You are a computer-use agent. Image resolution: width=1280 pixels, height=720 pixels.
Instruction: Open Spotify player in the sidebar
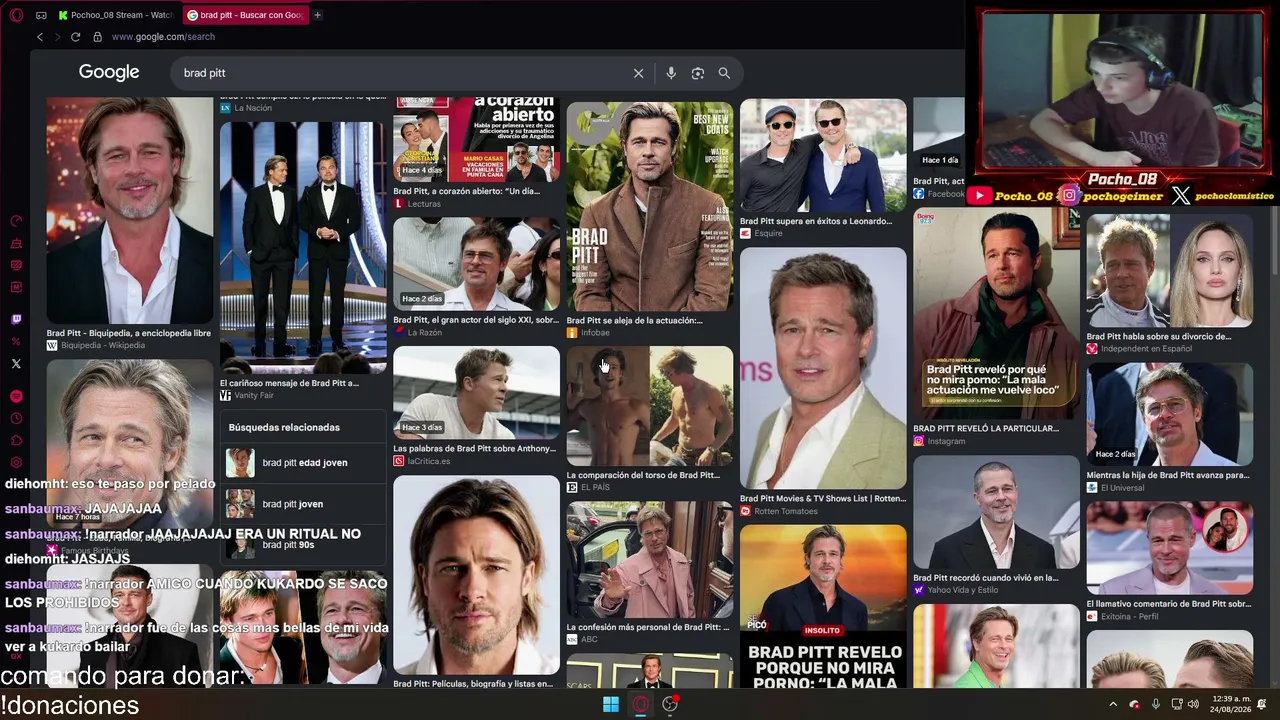pos(16,396)
